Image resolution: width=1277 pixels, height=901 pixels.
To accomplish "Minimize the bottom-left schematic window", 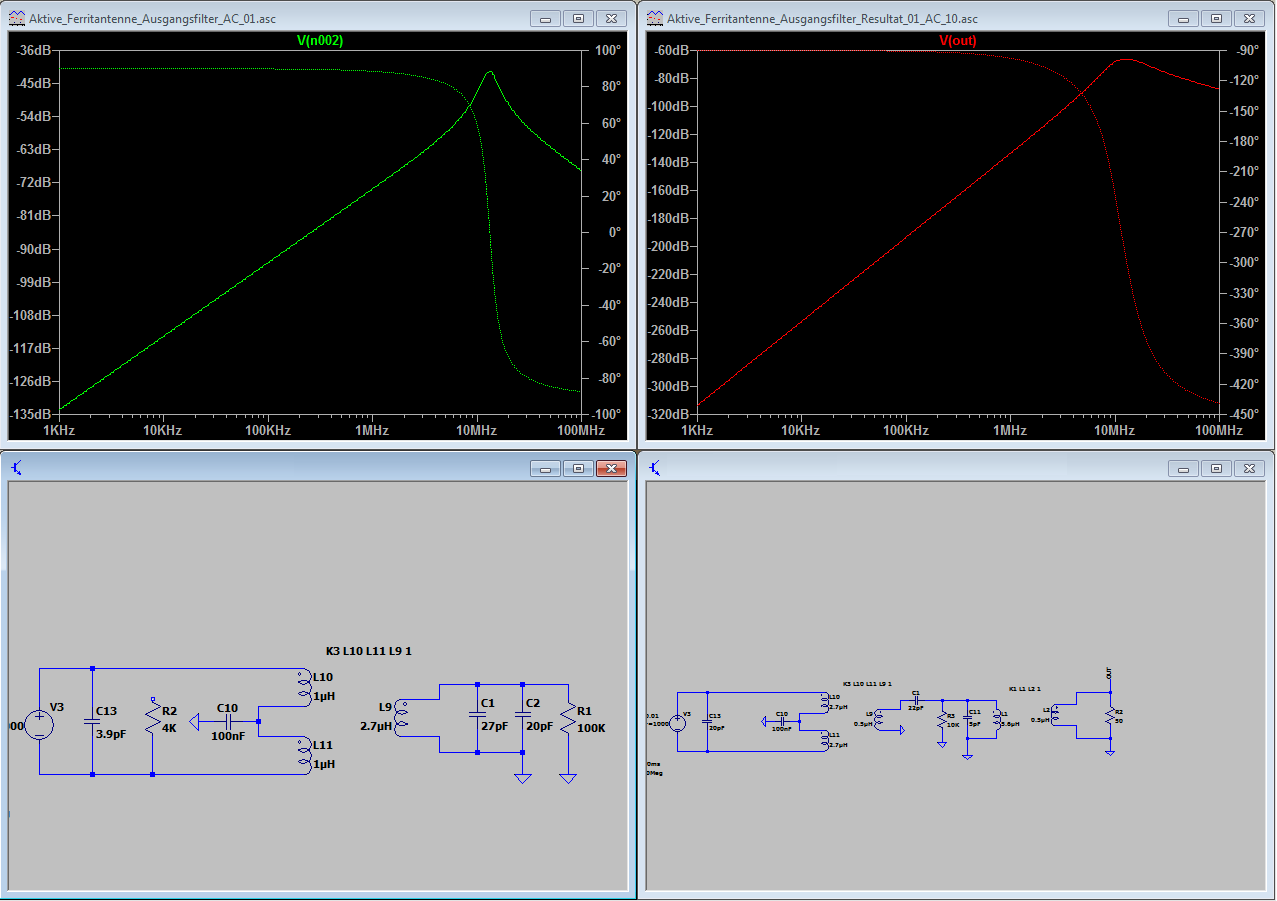I will pyautogui.click(x=547, y=468).
